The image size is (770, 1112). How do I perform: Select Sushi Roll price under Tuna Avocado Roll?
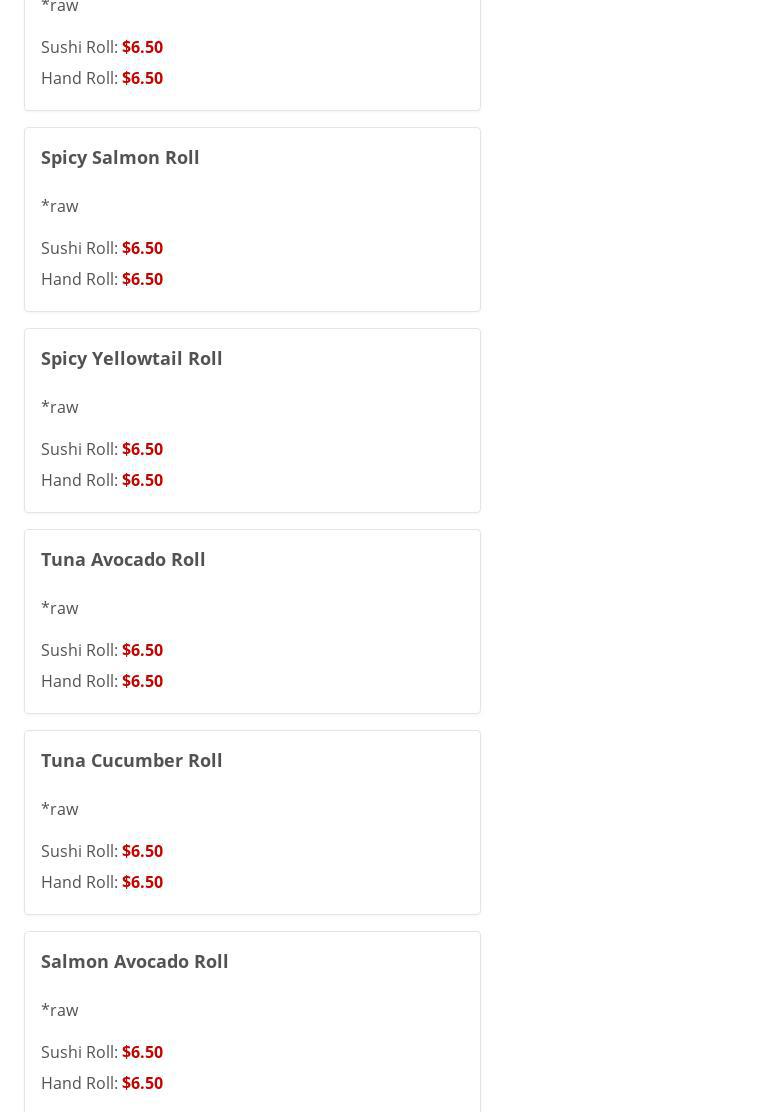click(x=142, y=650)
